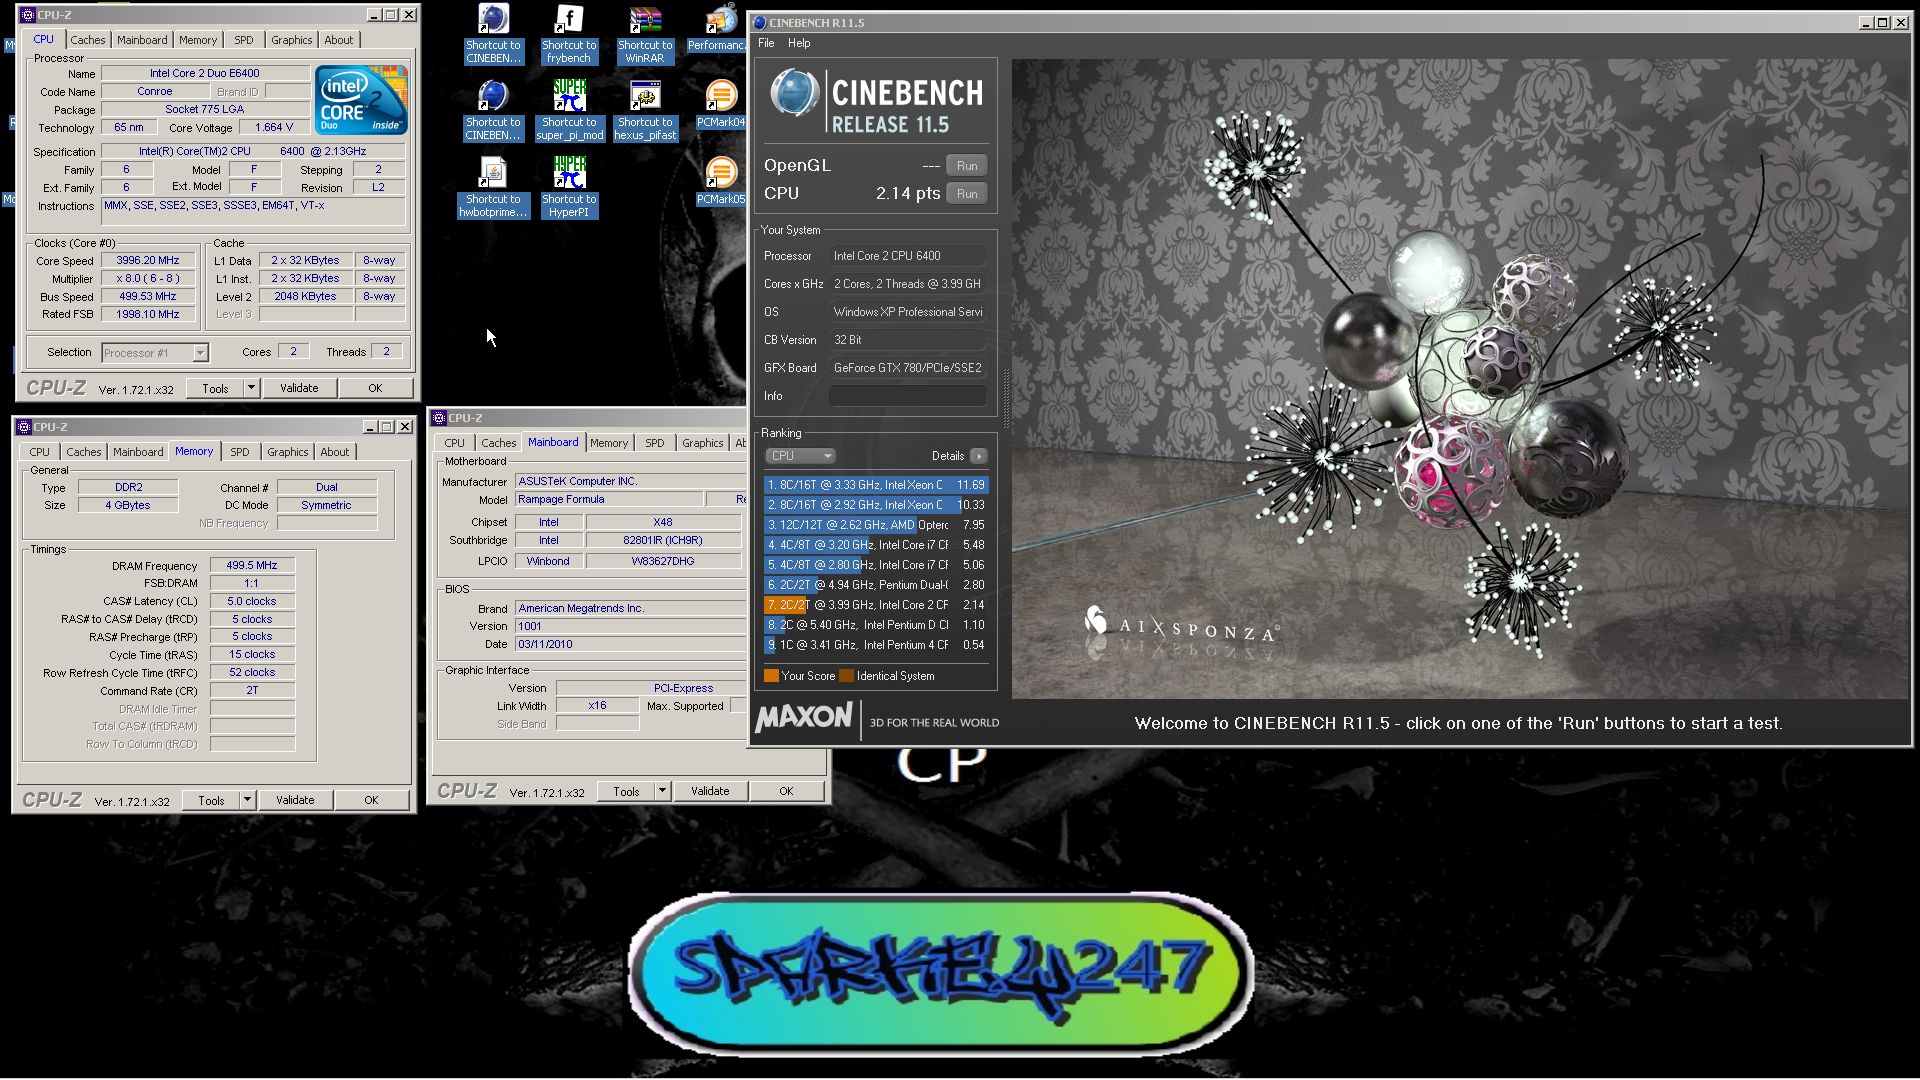Click the Core Voltage 1.664 V value
The height and width of the screenshot is (1080, 1920).
click(x=274, y=127)
